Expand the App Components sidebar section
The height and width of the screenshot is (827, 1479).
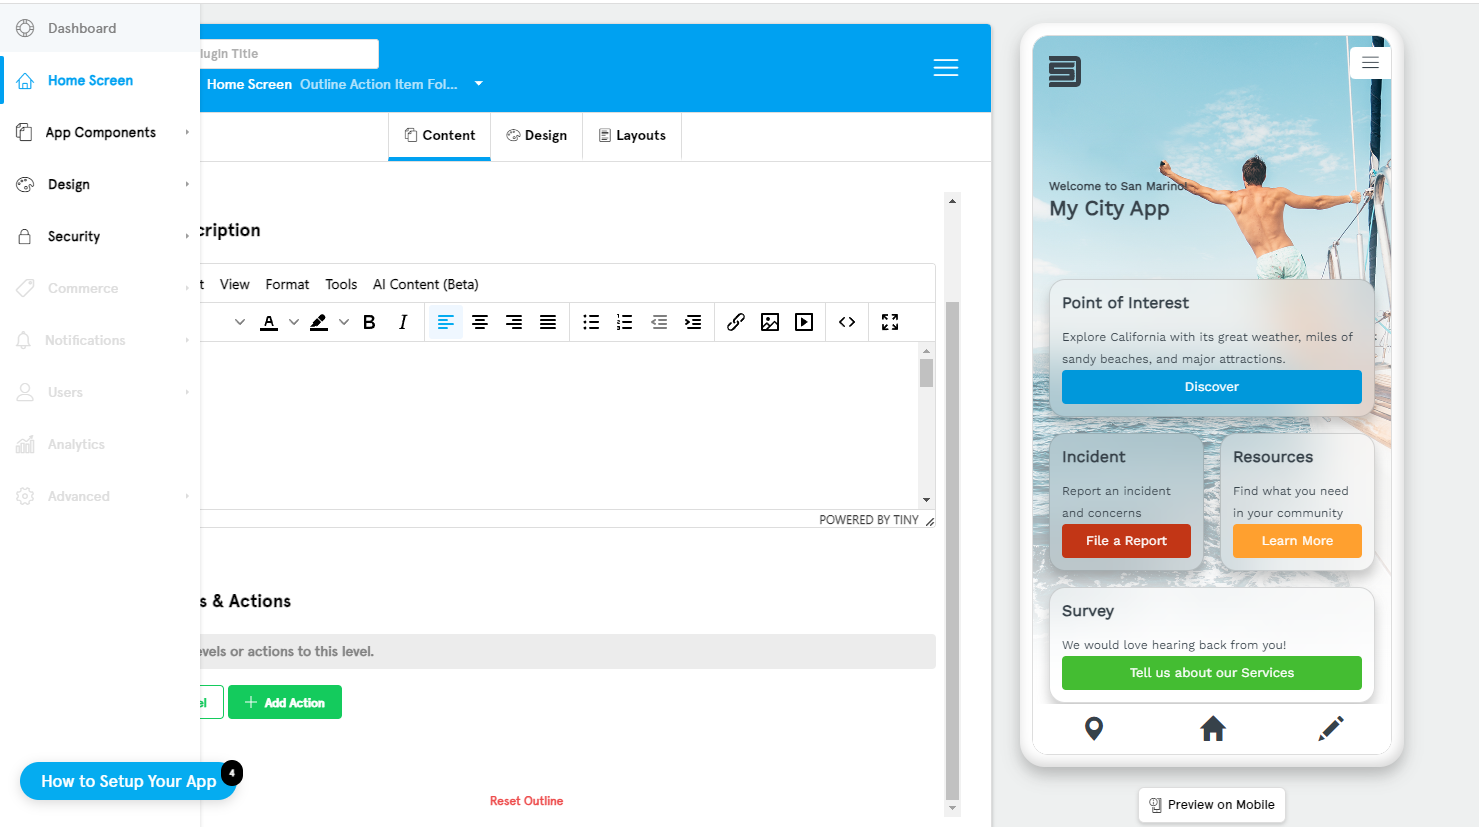point(100,132)
